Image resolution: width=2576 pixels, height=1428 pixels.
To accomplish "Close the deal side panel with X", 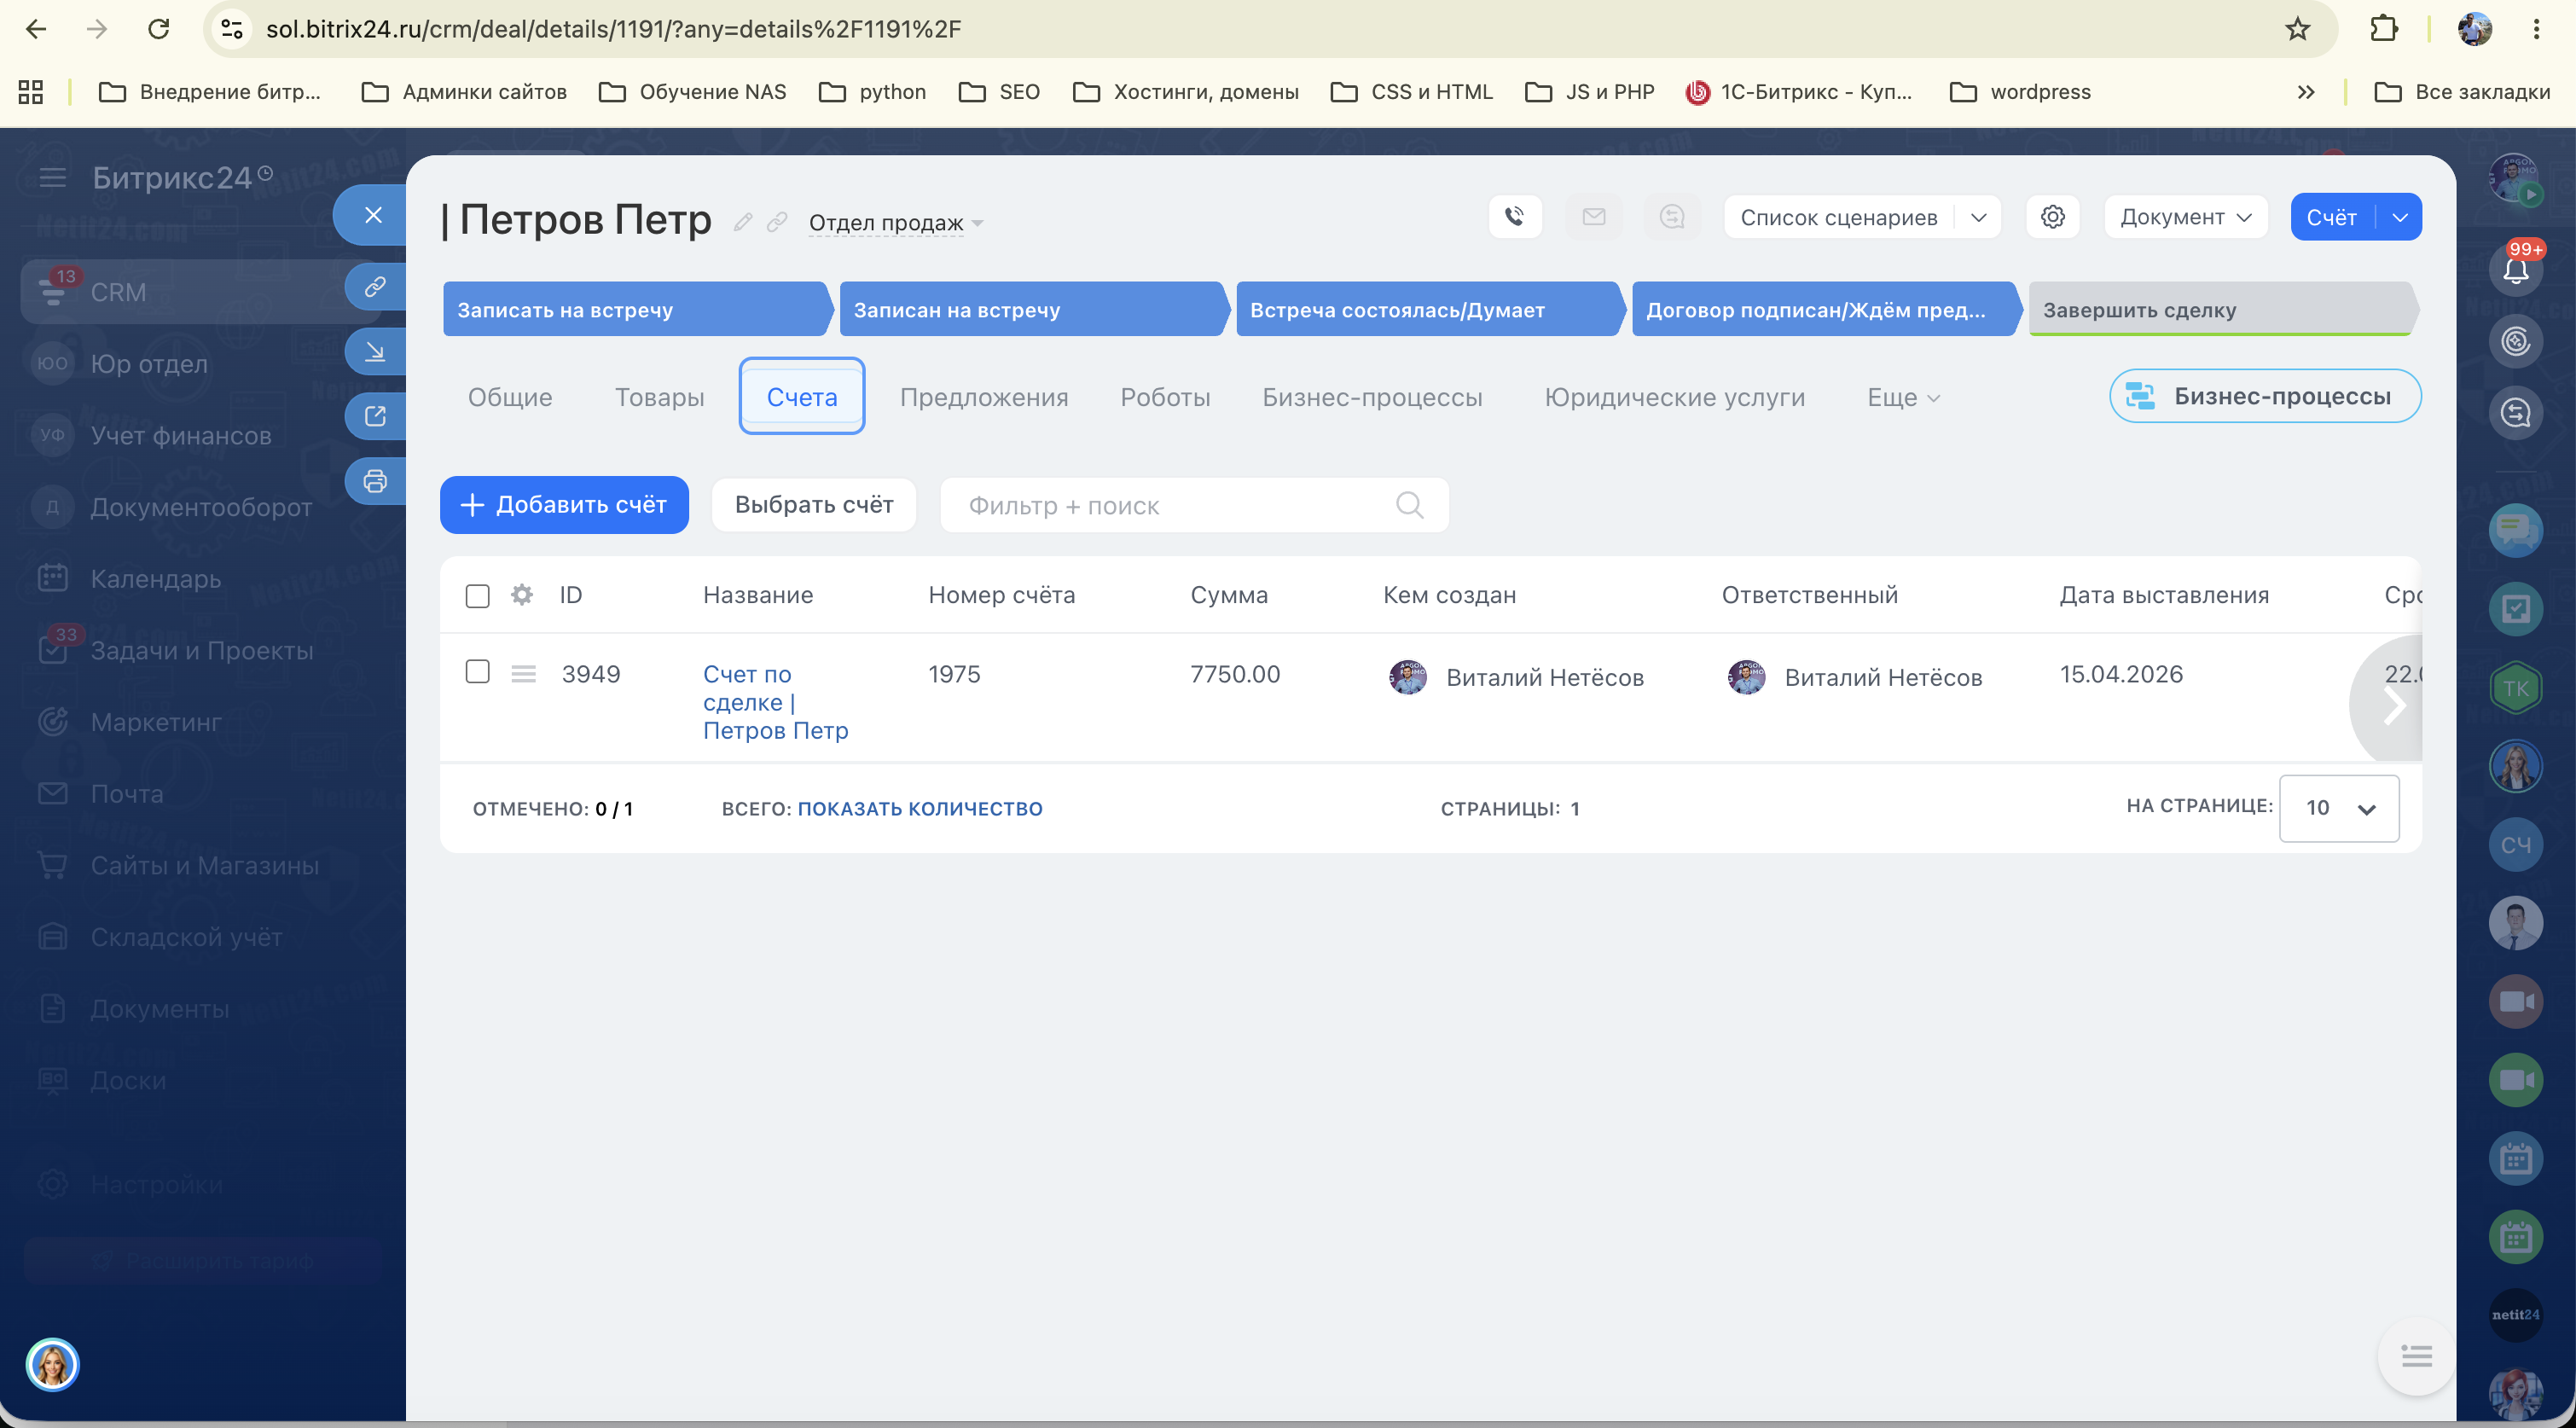I will [373, 215].
